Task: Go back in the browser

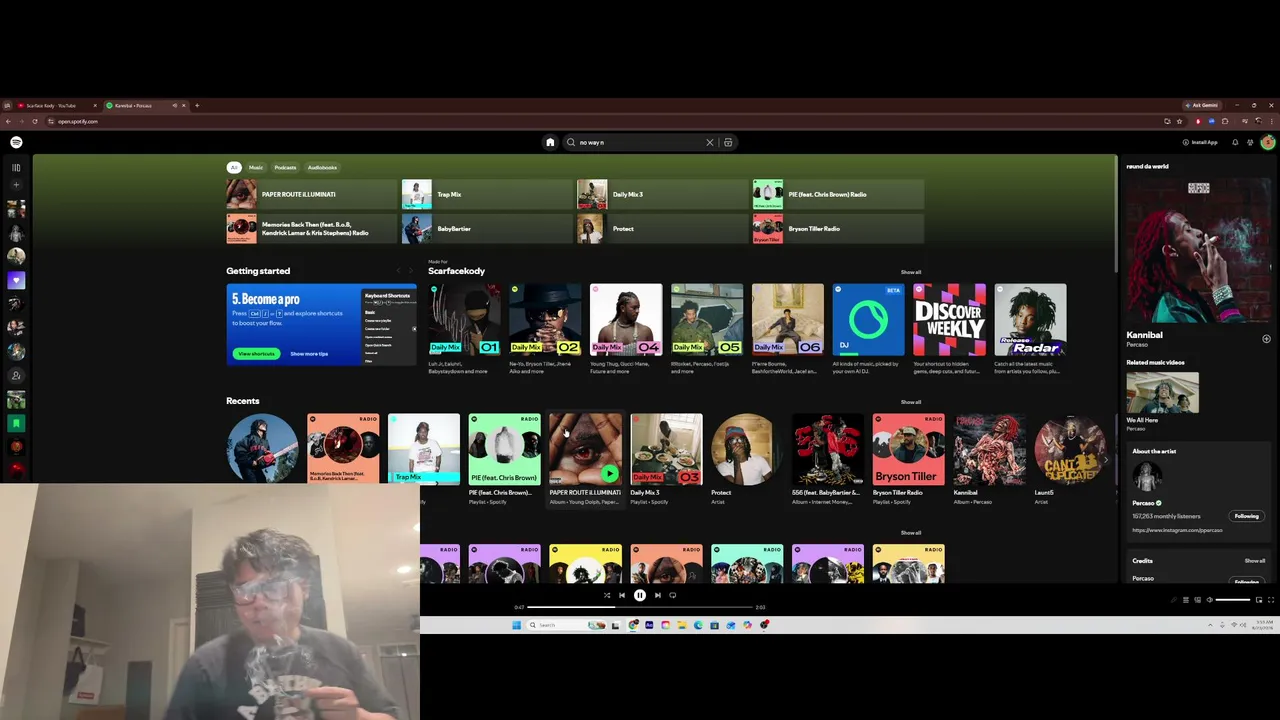Action: pyautogui.click(x=7, y=121)
